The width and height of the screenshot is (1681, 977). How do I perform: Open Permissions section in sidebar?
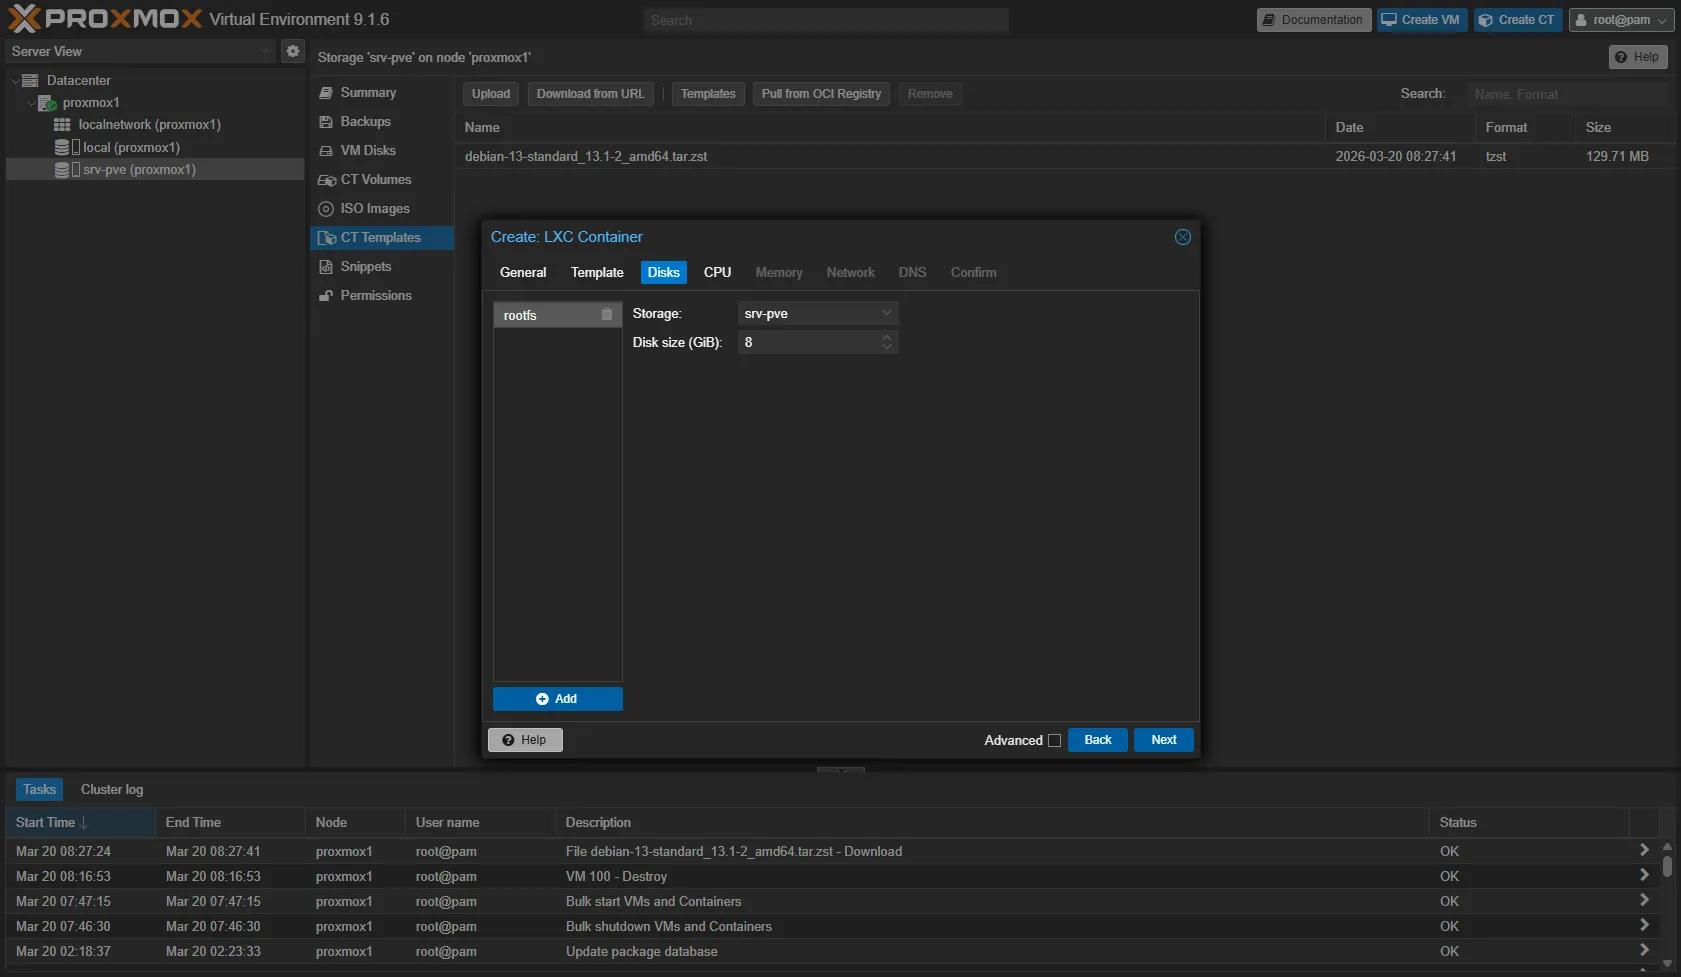375,296
